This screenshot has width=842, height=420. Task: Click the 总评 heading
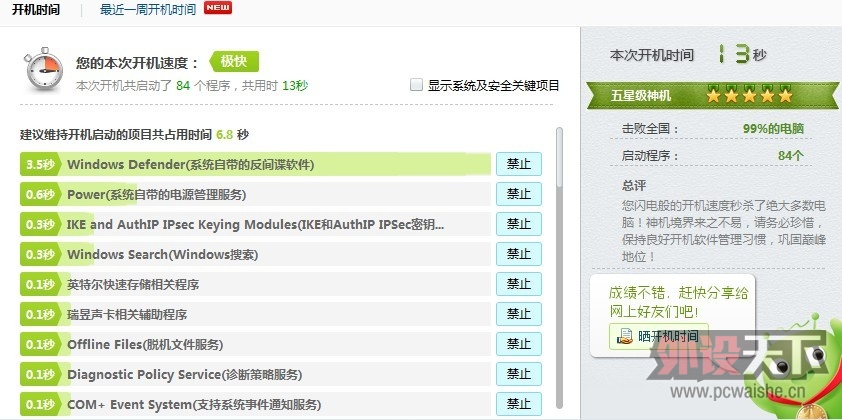pos(634,186)
